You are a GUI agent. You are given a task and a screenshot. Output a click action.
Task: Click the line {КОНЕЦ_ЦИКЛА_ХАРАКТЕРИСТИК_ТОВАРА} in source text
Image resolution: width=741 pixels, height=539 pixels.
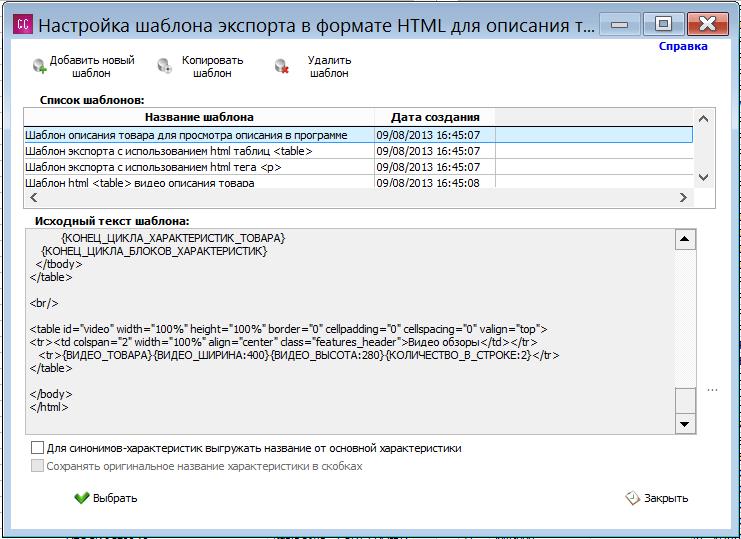tap(173, 239)
